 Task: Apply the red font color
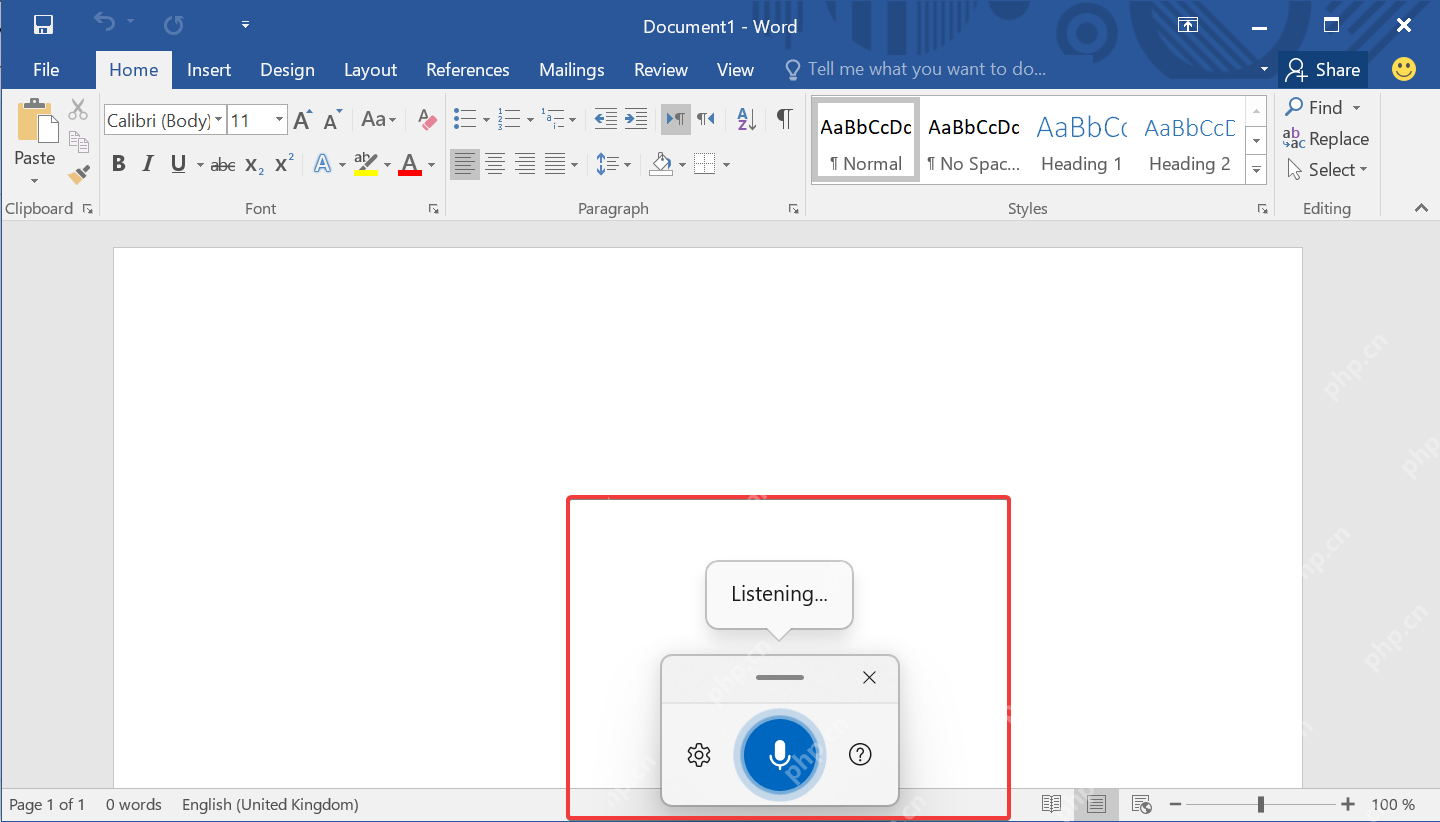(410, 164)
